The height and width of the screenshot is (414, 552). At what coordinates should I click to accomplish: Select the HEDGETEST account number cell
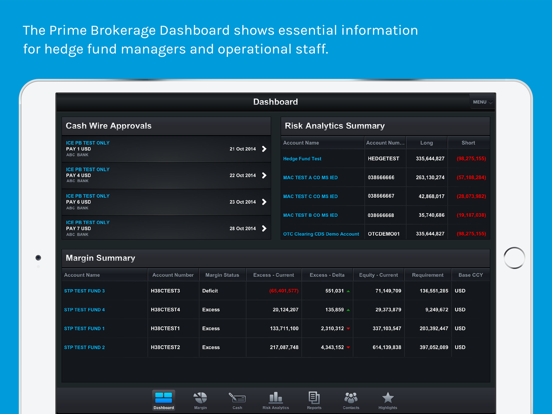(x=383, y=159)
